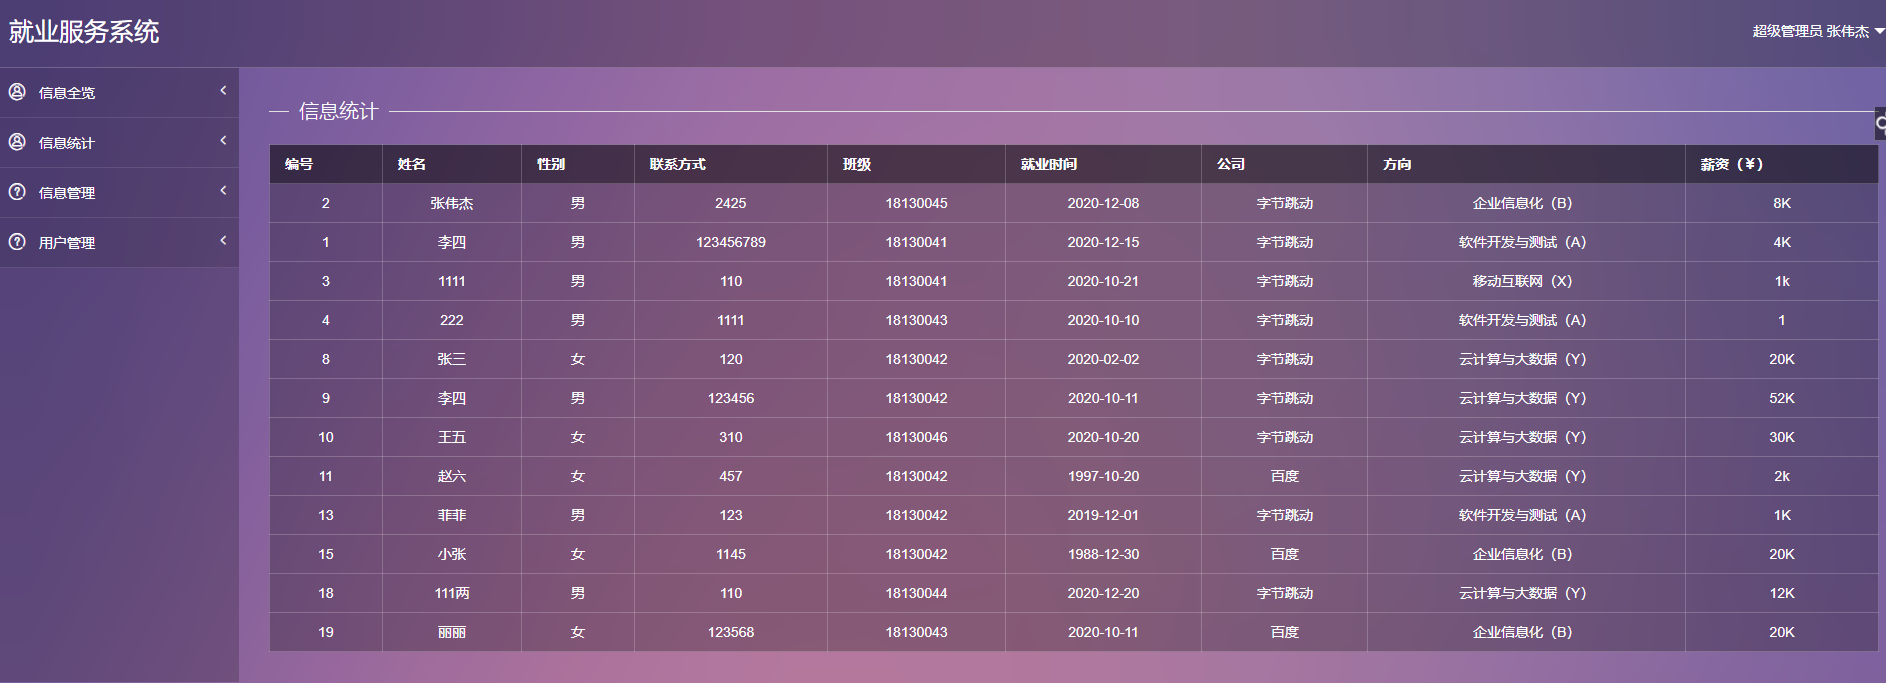Viewport: 1886px width, 683px height.
Task: Click the class cell 18130046
Action: (916, 437)
